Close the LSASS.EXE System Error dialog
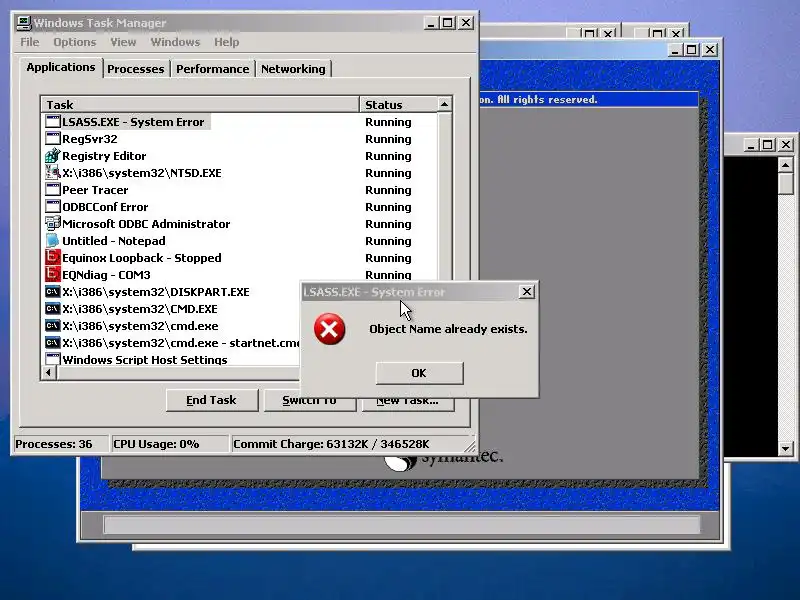The image size is (800, 600). click(527, 291)
